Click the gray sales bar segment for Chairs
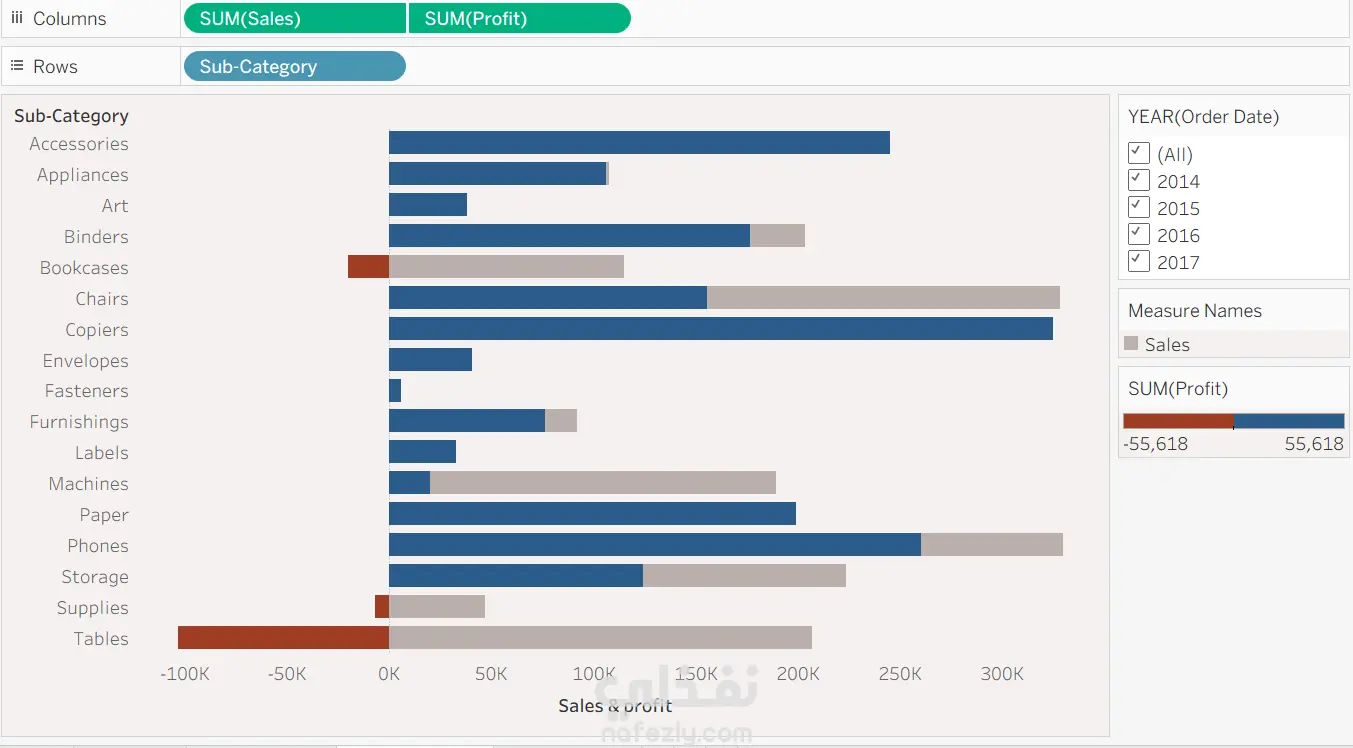Image resolution: width=1353 pixels, height=748 pixels. [883, 297]
